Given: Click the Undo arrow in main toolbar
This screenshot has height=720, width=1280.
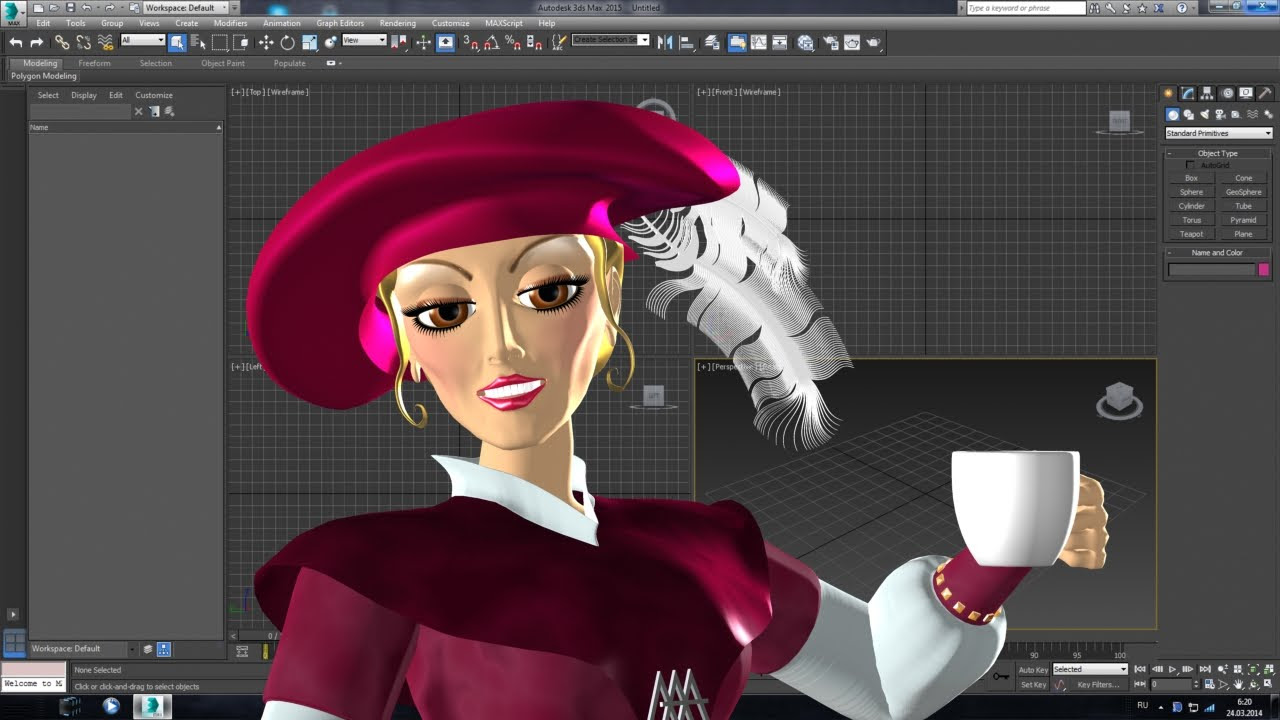Looking at the screenshot, I should 15,42.
